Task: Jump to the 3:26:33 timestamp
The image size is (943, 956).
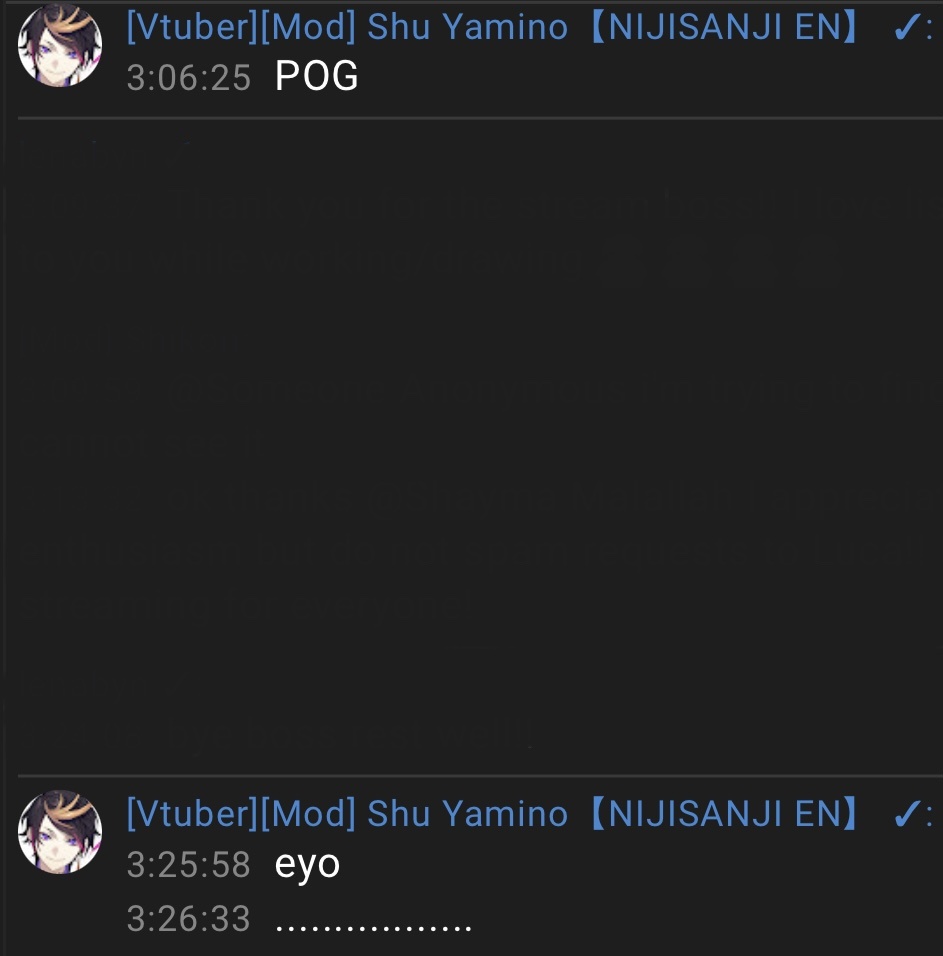Action: (x=188, y=919)
